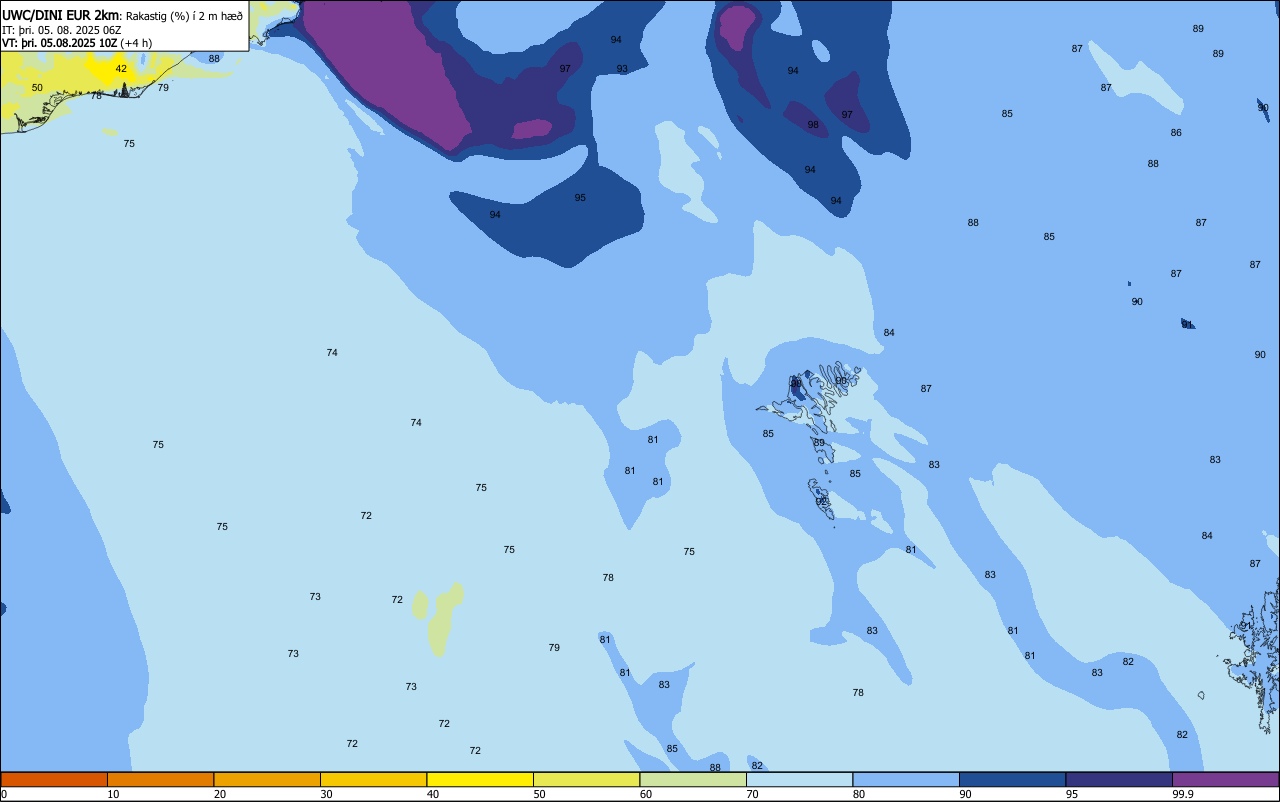Click the legend tick label '0'
Viewport: 1280px width, 802px height.
[4, 794]
